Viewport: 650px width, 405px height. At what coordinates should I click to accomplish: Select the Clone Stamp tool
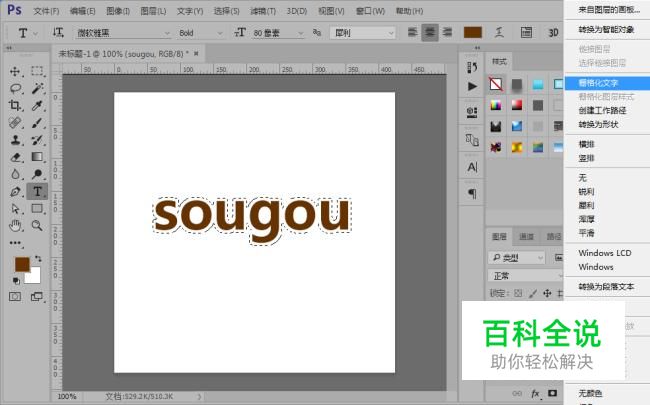(15, 140)
